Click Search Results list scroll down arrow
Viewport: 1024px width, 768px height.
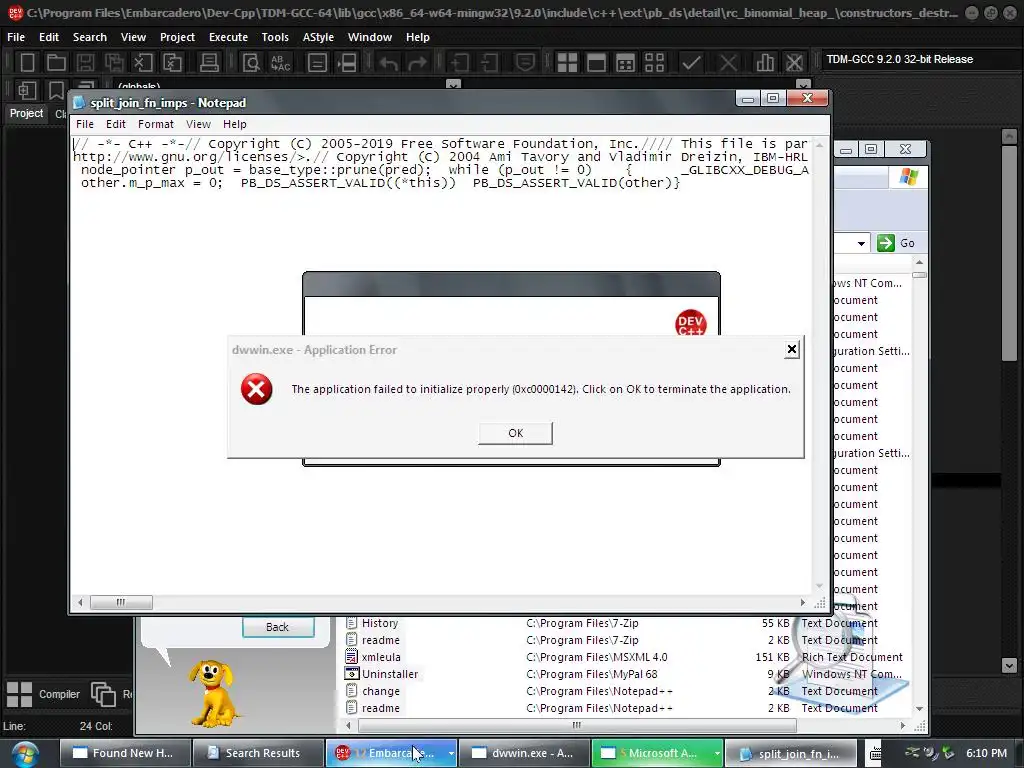[x=919, y=709]
